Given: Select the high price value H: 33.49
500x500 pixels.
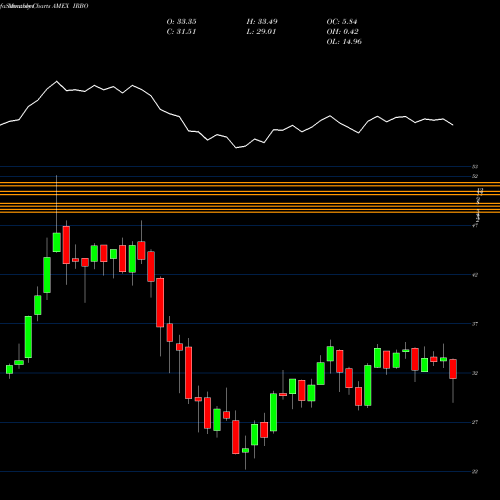Looking at the screenshot, I should click(262, 22).
